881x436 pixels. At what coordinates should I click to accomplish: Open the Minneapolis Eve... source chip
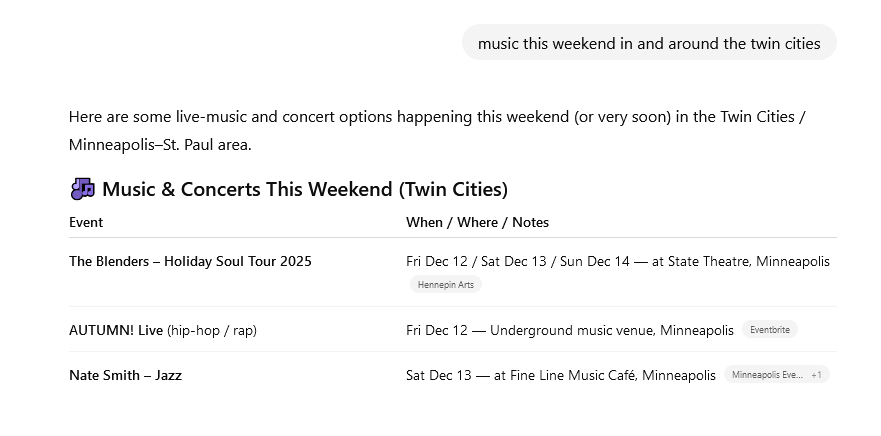pos(766,375)
